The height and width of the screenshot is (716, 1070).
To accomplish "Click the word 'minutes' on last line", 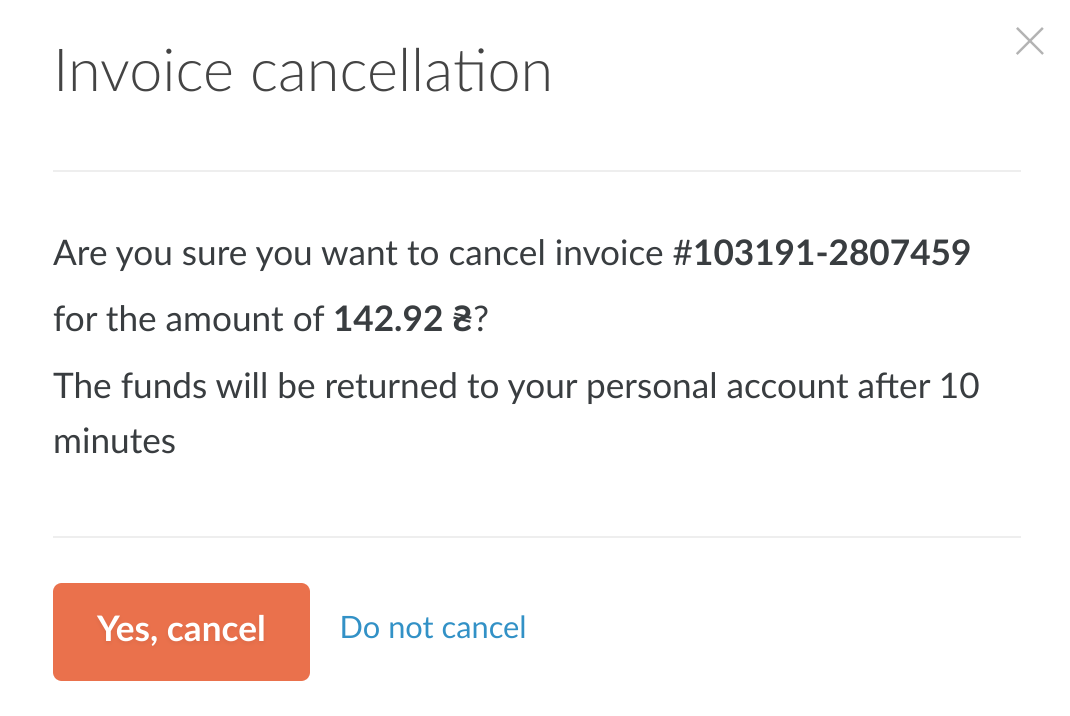I will pyautogui.click(x=114, y=441).
